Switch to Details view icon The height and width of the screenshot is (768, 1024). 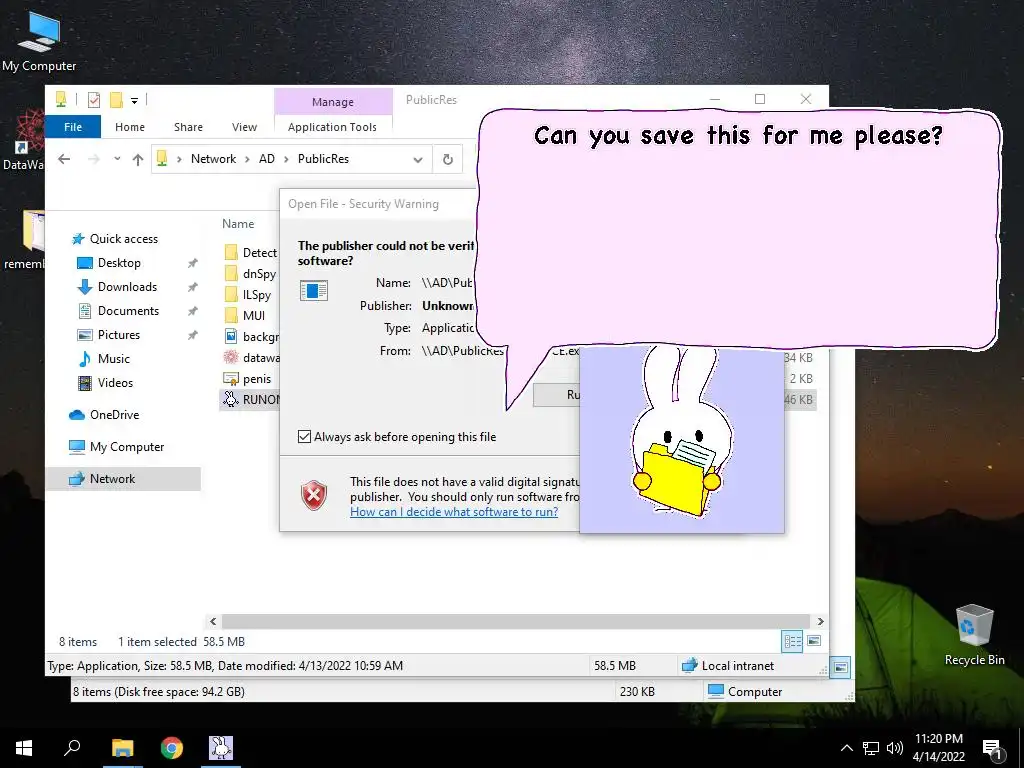click(792, 641)
